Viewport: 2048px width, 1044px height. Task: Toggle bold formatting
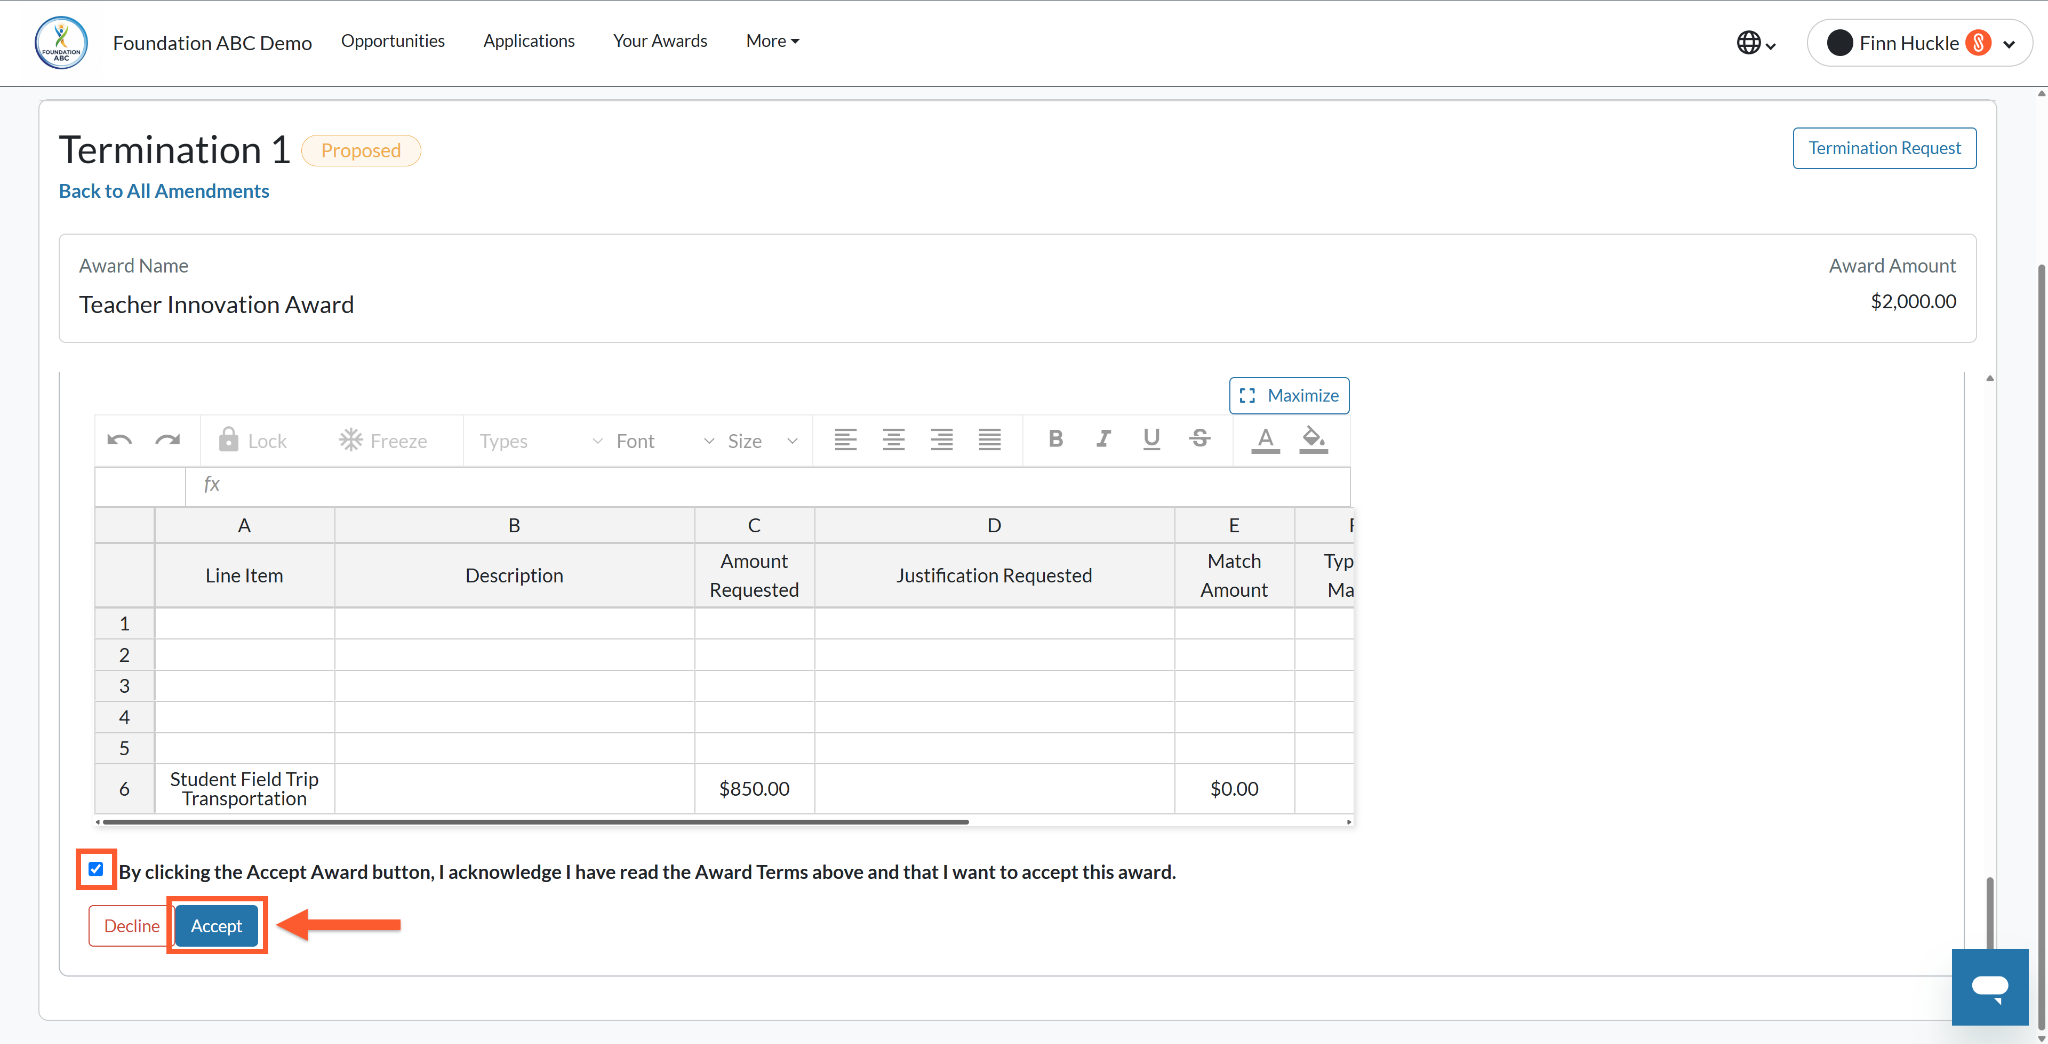pos(1056,439)
